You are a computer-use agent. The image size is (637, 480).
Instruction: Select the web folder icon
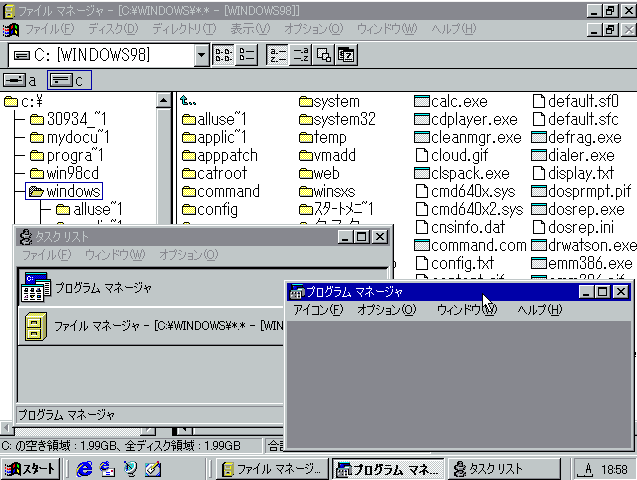click(x=306, y=174)
